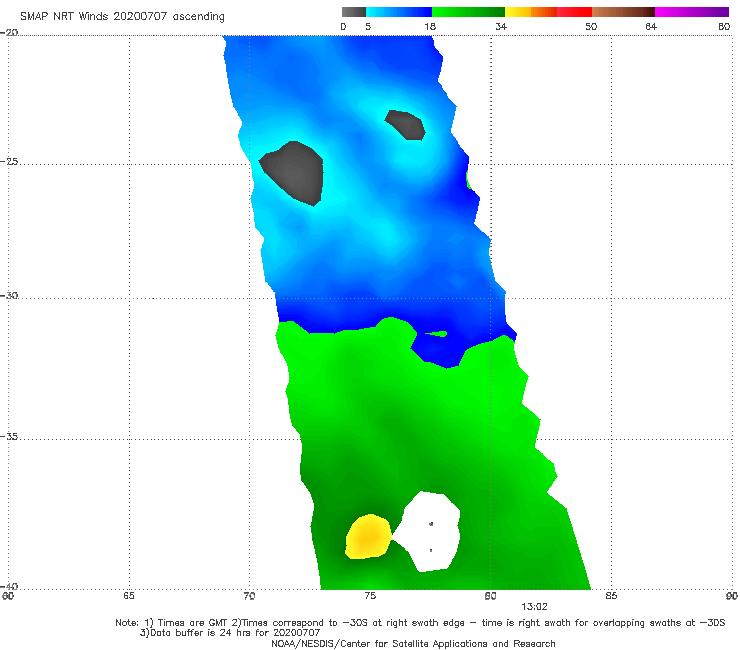Image resolution: width=740 pixels, height=650 pixels.
Task: Click the color bar label 5
Action: 368,27
